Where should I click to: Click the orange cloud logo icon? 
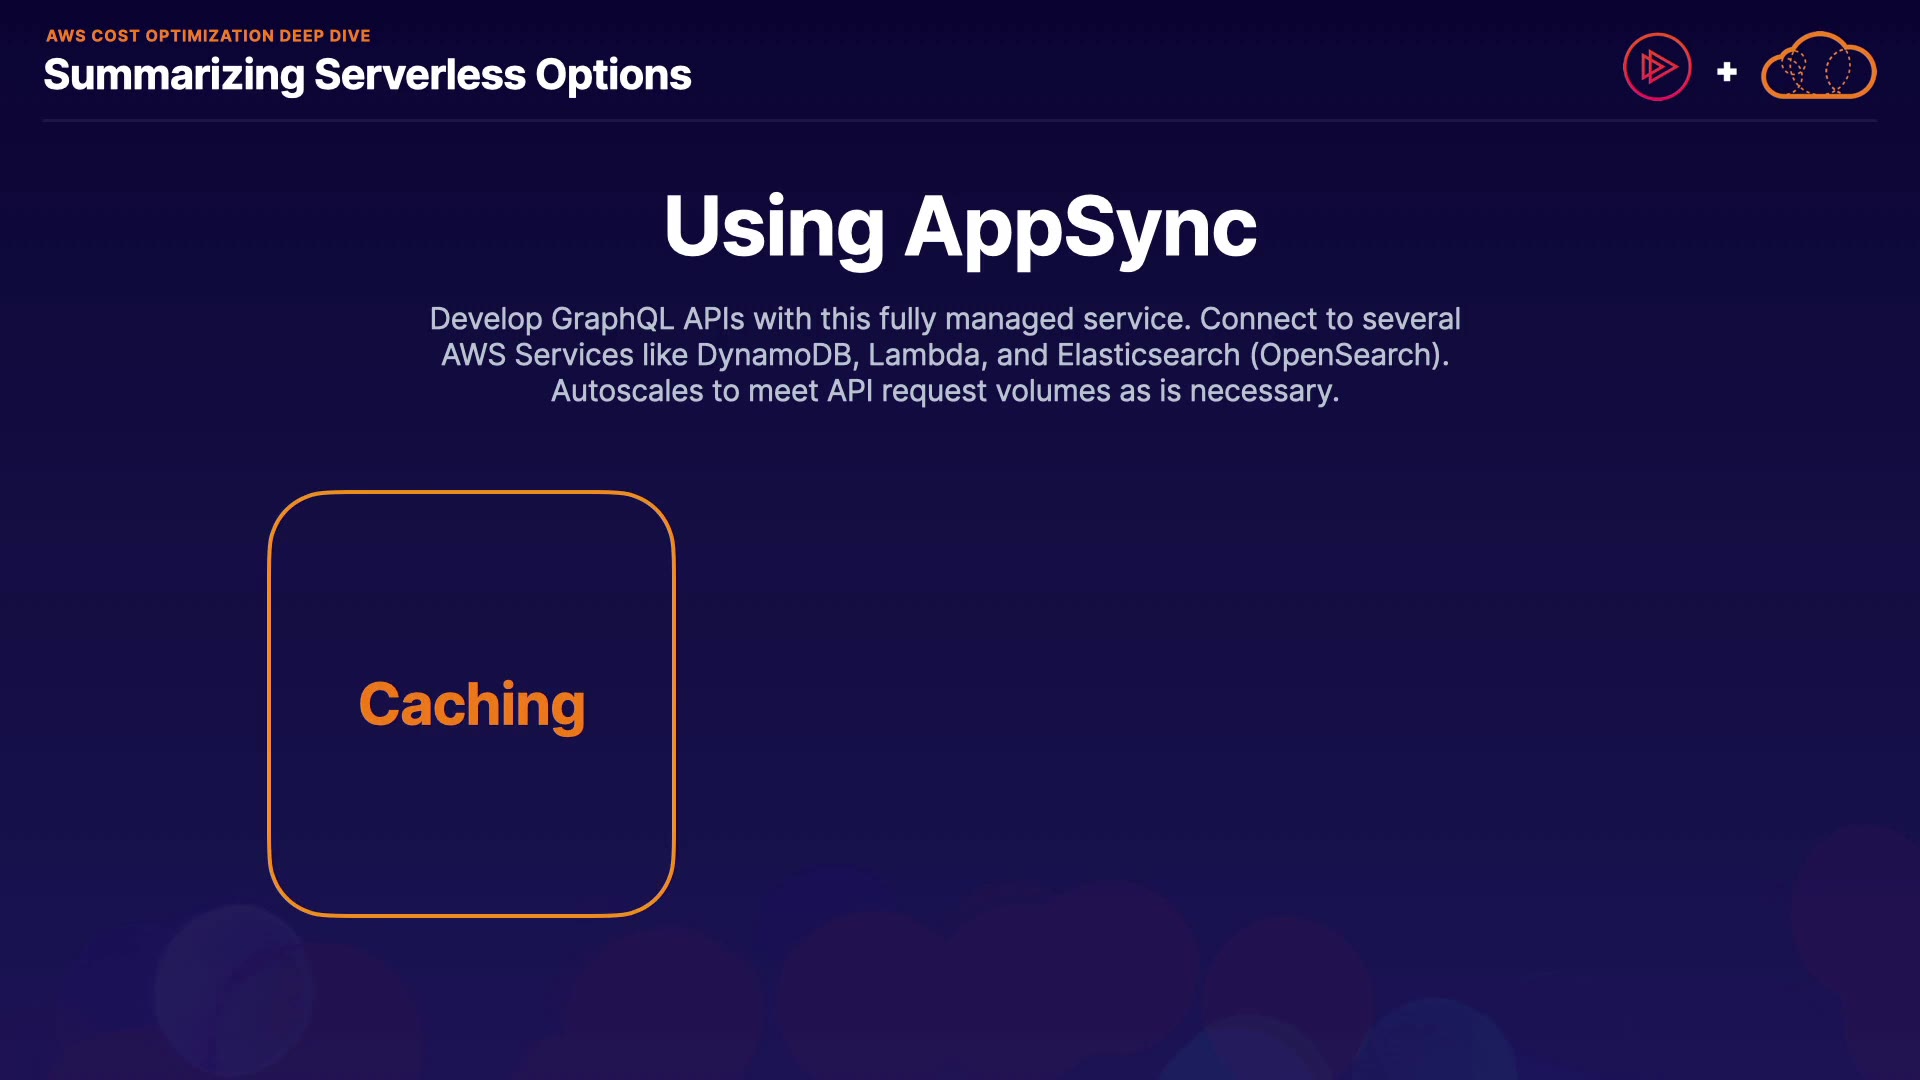click(x=1818, y=67)
